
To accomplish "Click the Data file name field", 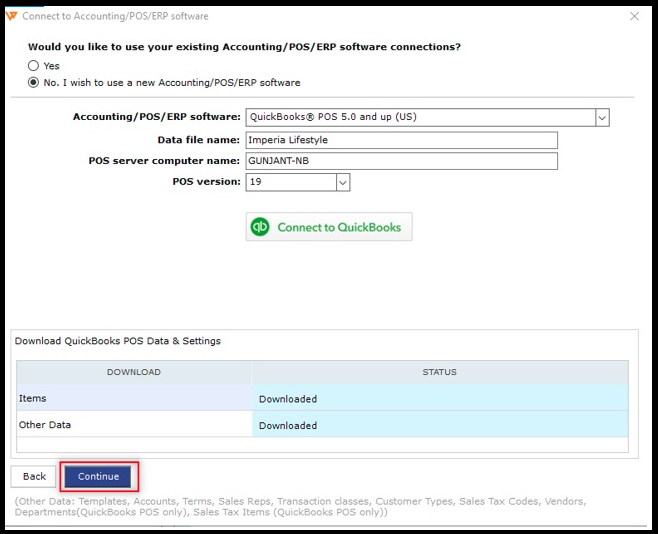I will coord(402,140).
